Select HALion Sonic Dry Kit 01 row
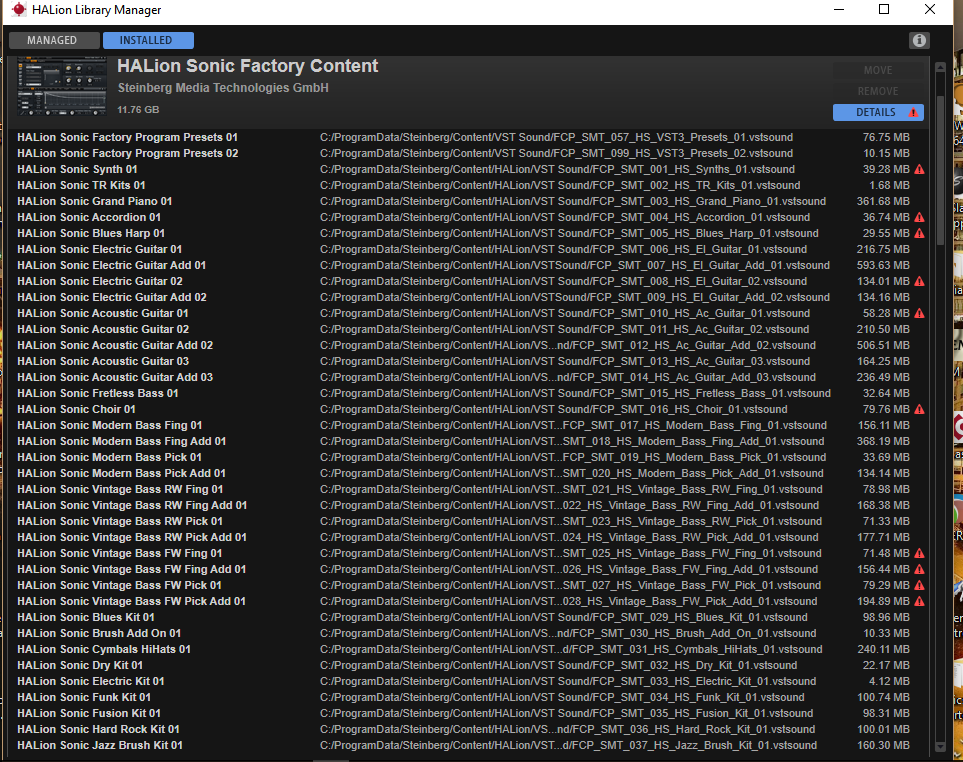 [469, 665]
